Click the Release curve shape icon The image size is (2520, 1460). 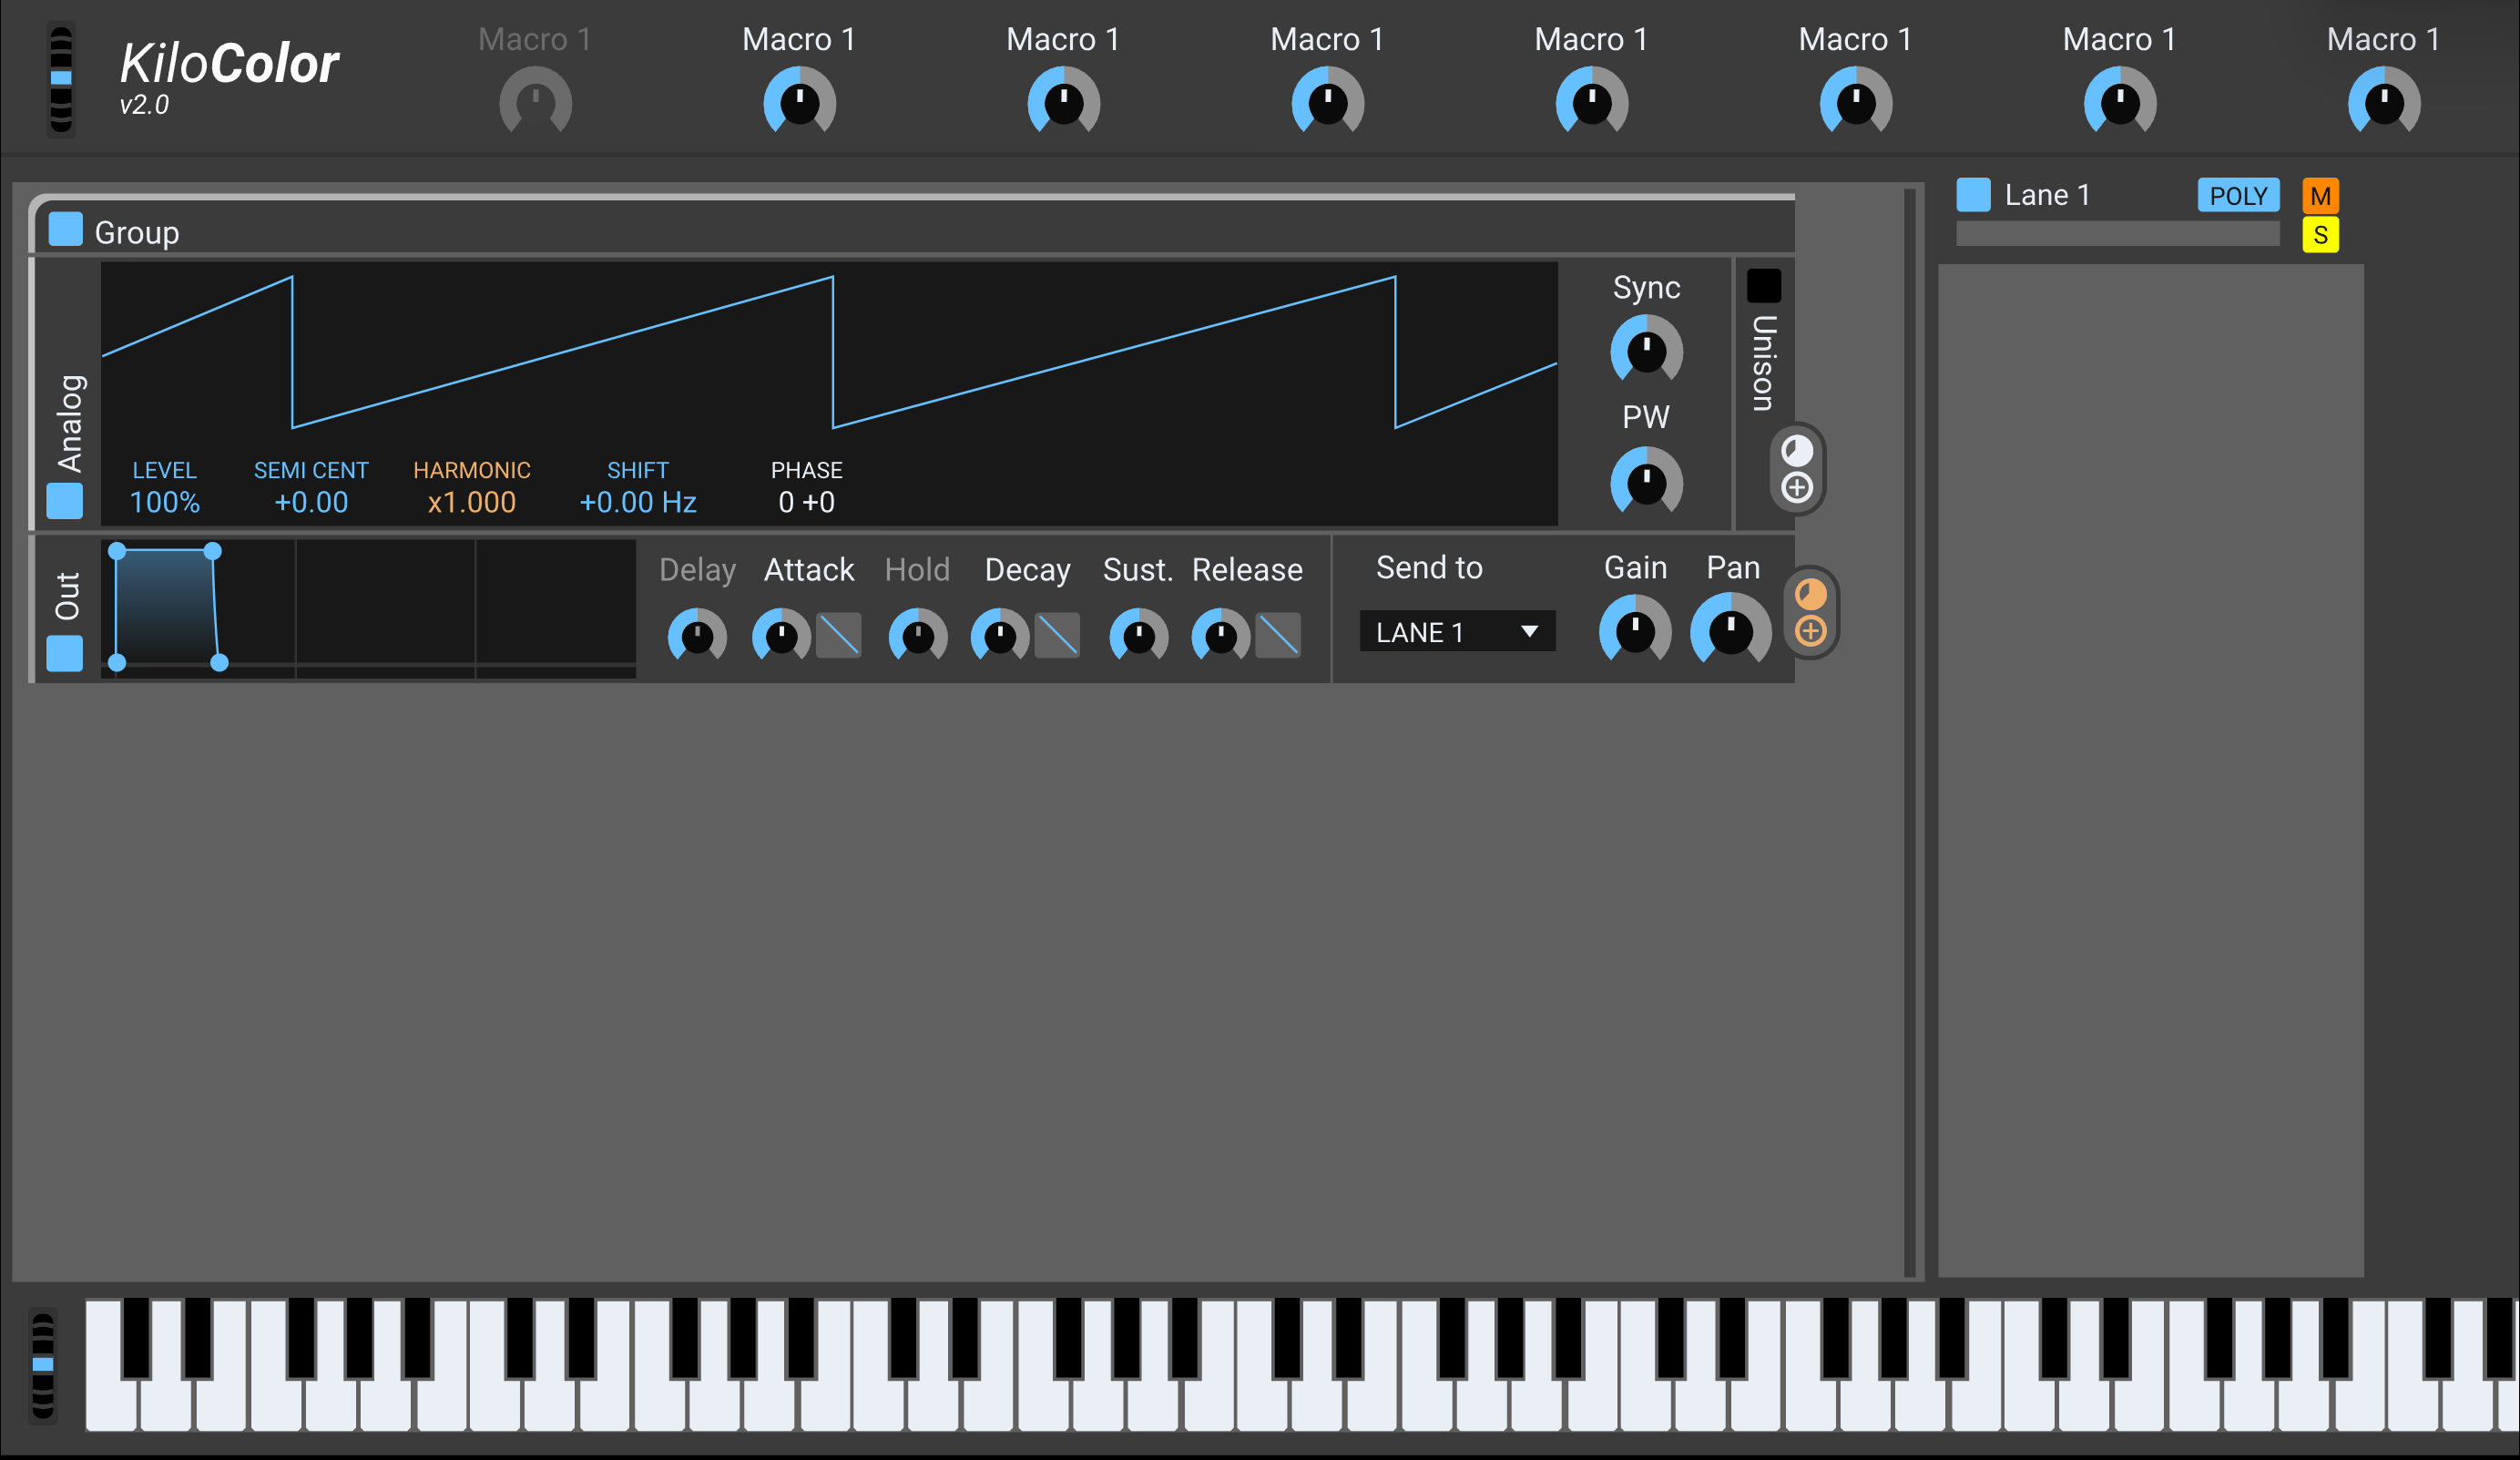1278,635
